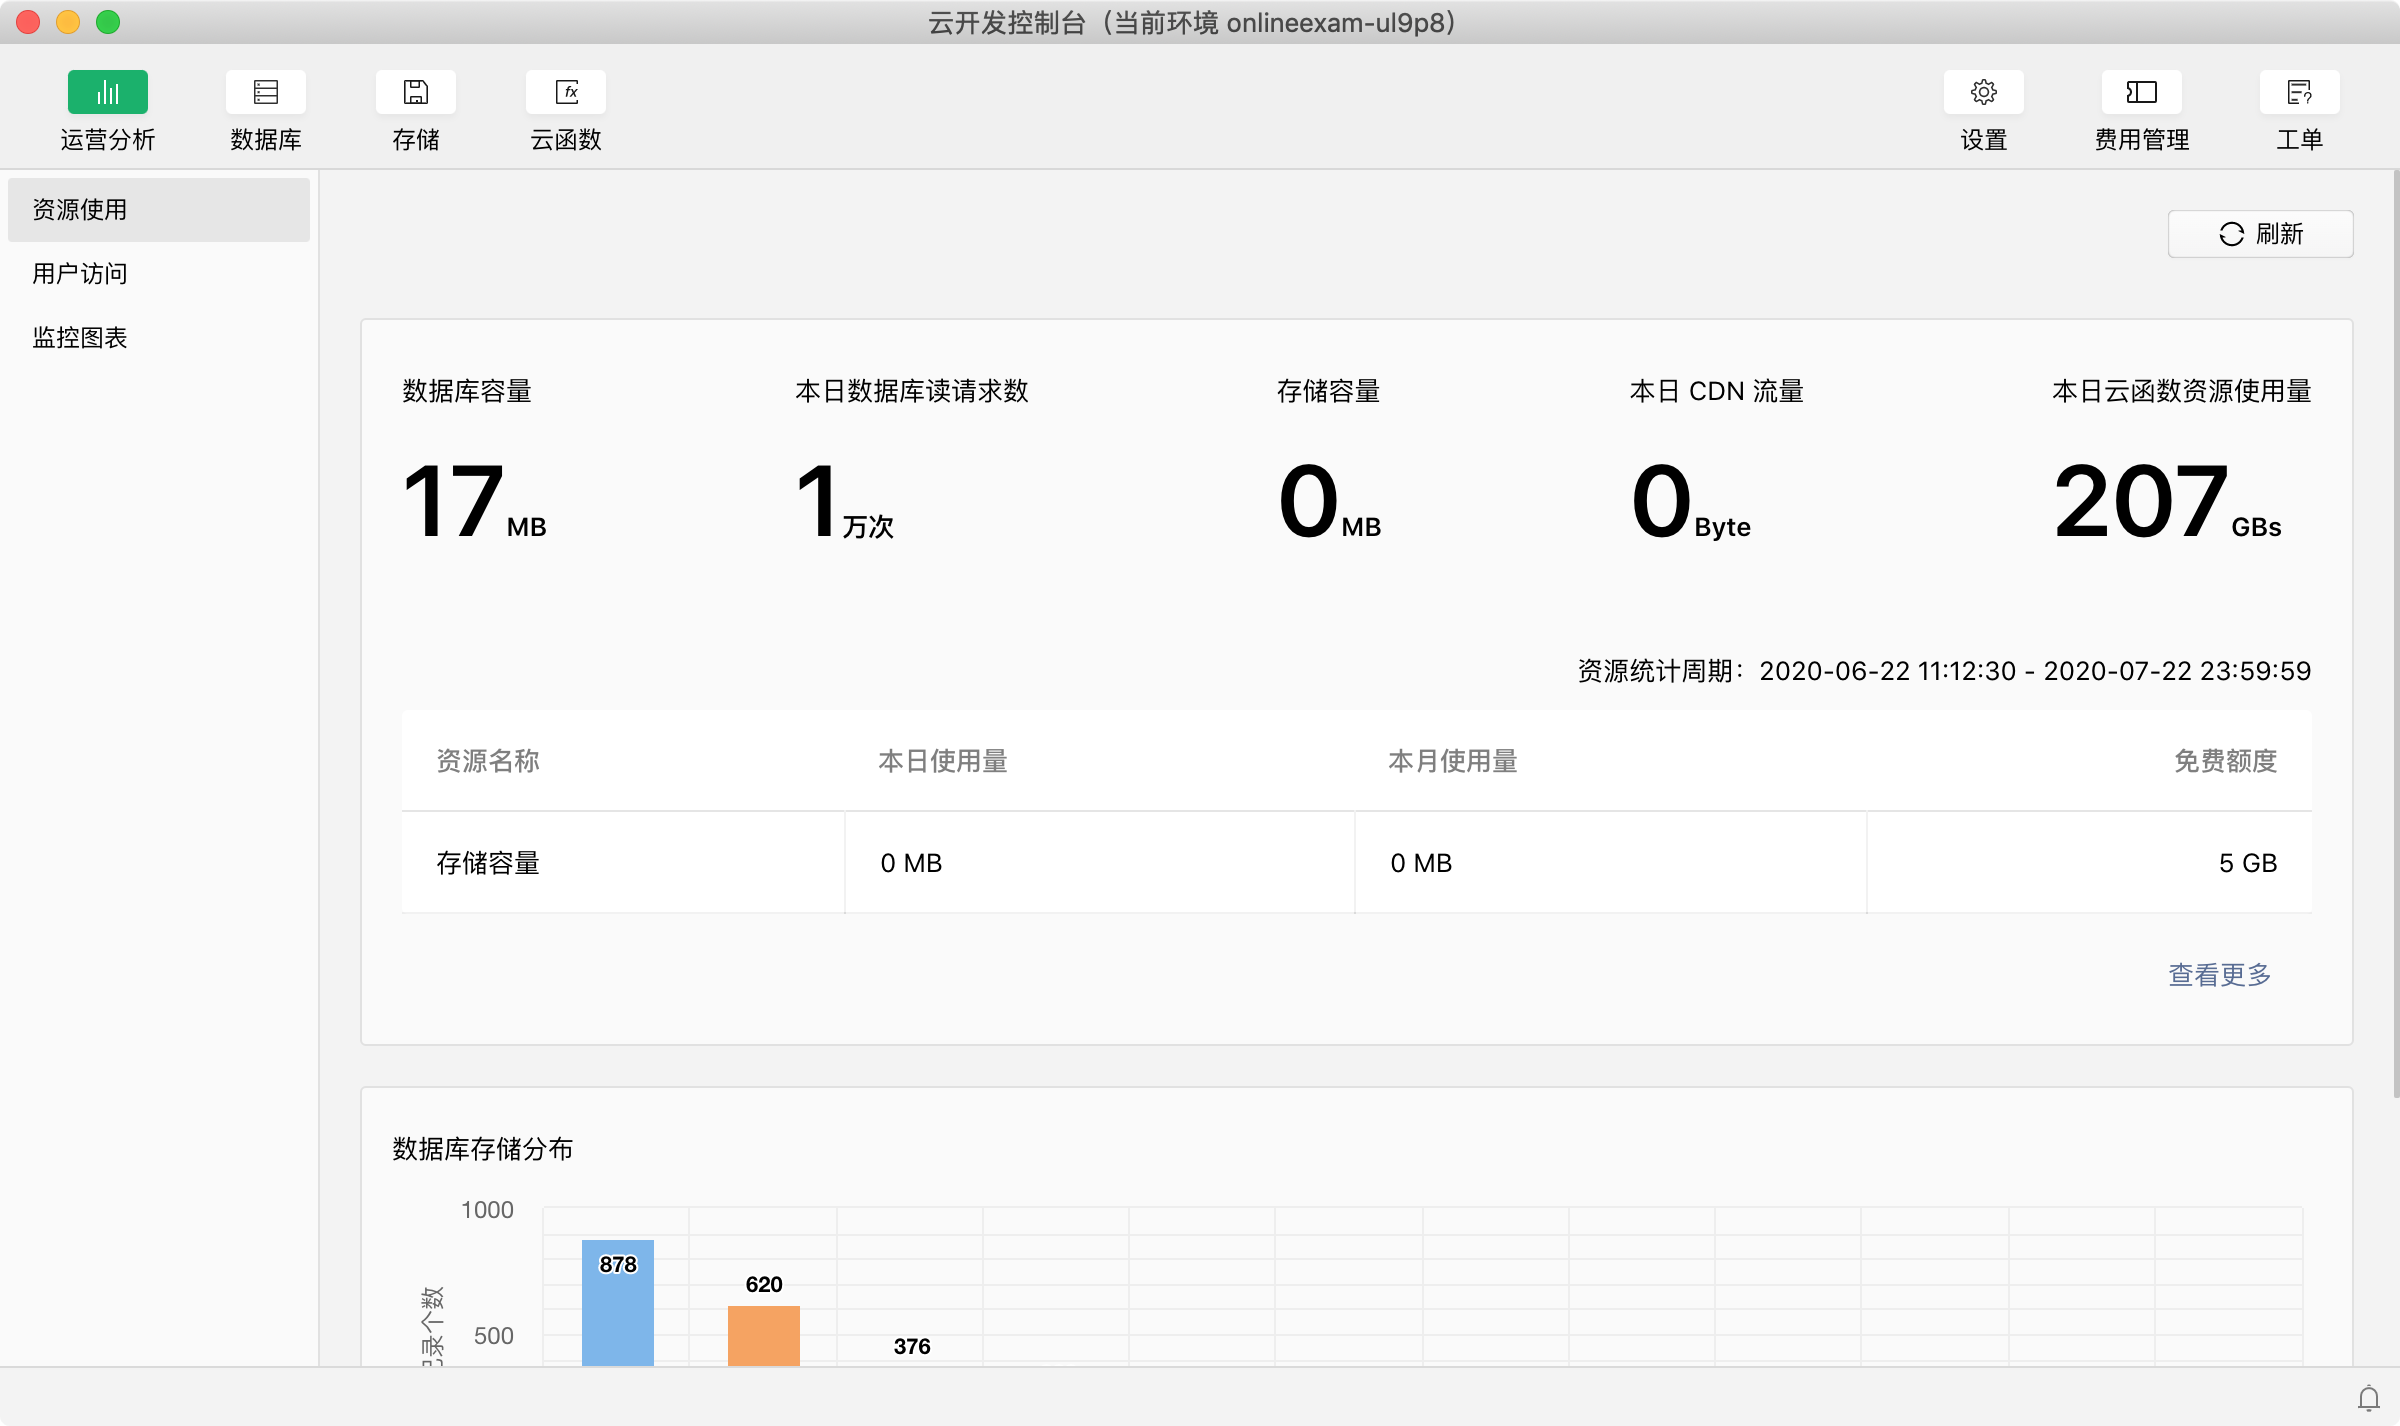Switch to 用户访问 sidebar item

(80, 274)
